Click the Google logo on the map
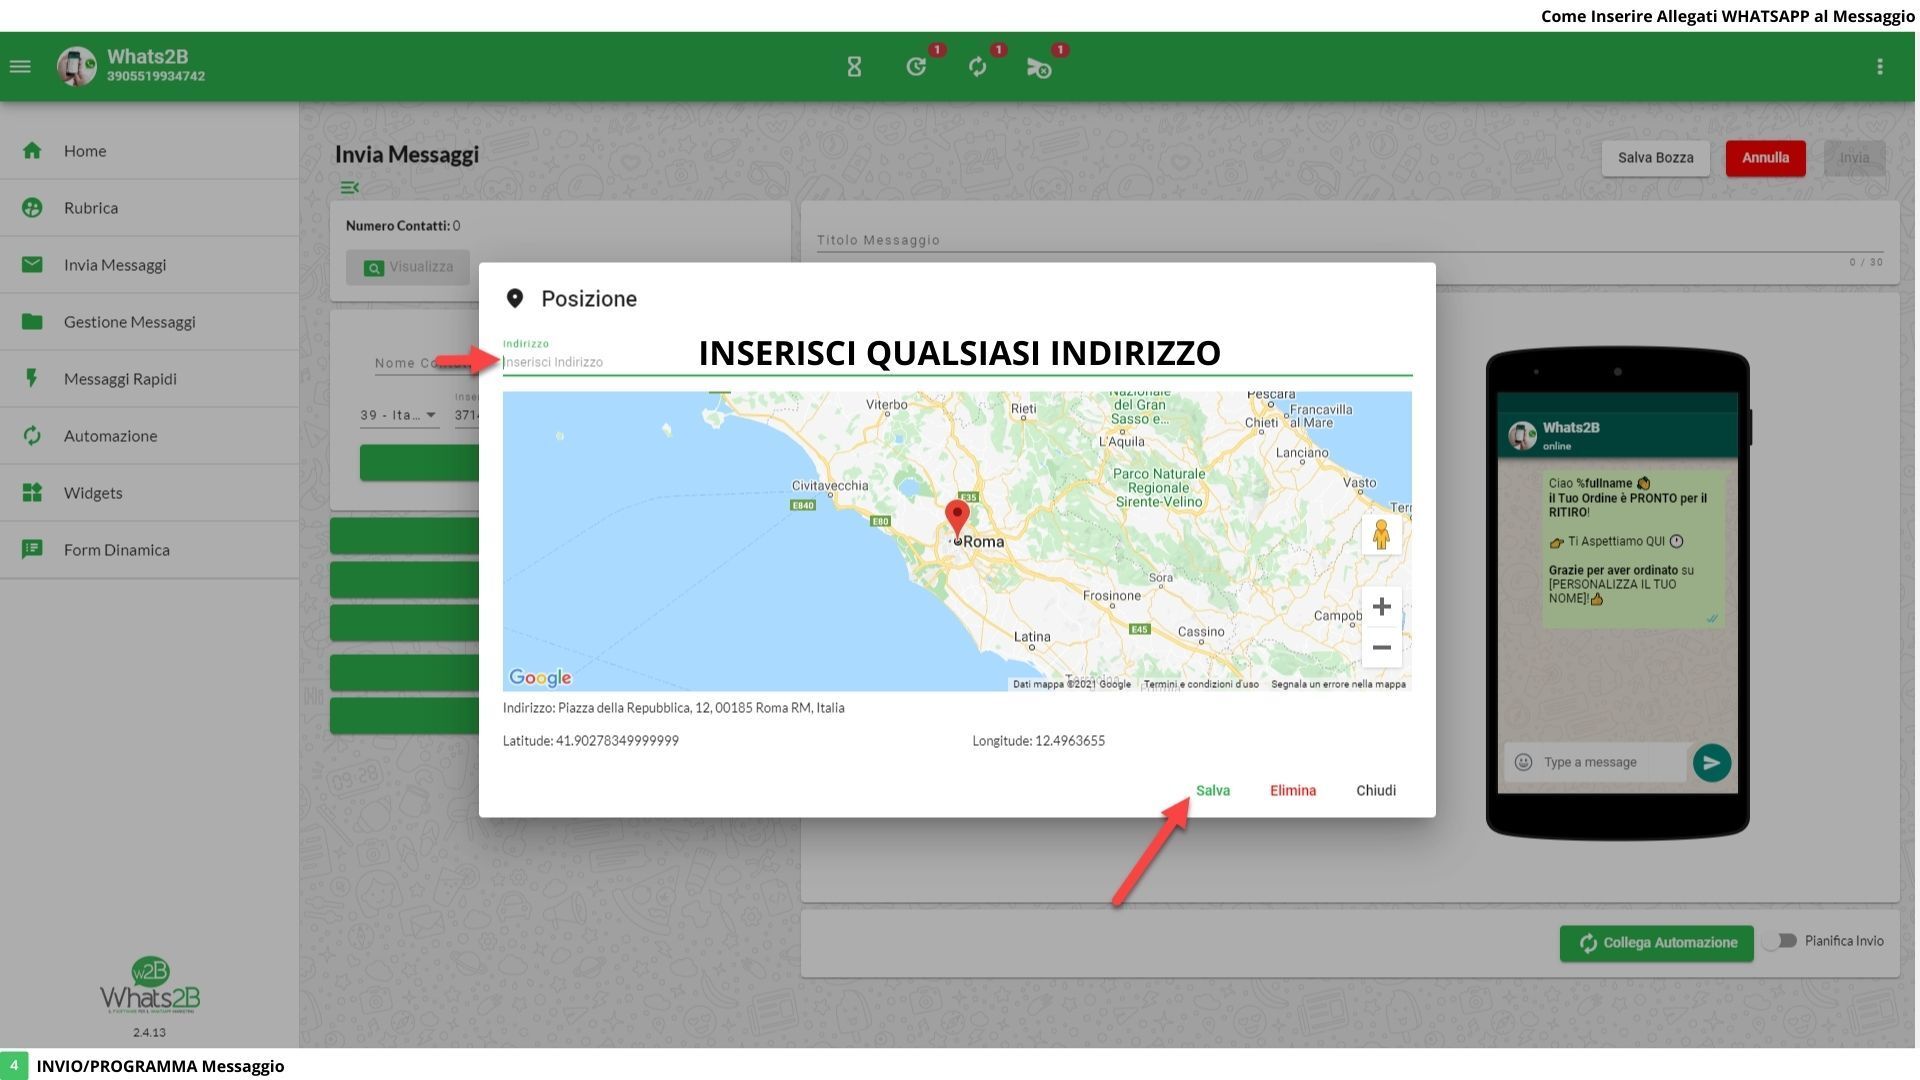Screen dimensions: 1920x1080 540,678
